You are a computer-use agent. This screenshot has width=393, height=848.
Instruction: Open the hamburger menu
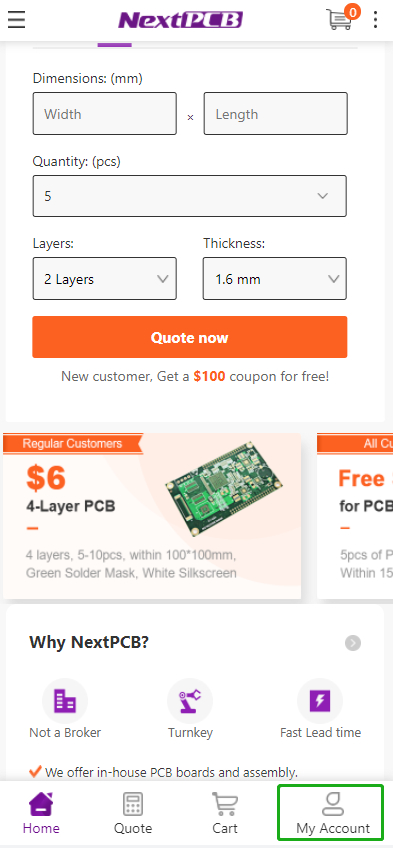(17, 20)
